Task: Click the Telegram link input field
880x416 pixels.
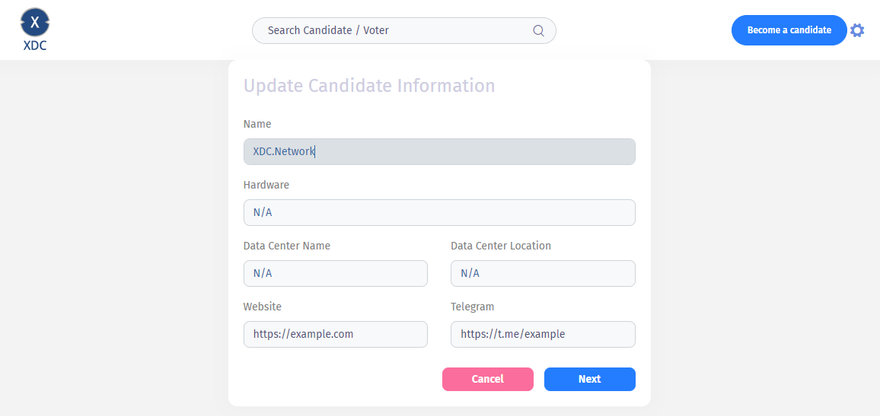Action: (x=543, y=334)
